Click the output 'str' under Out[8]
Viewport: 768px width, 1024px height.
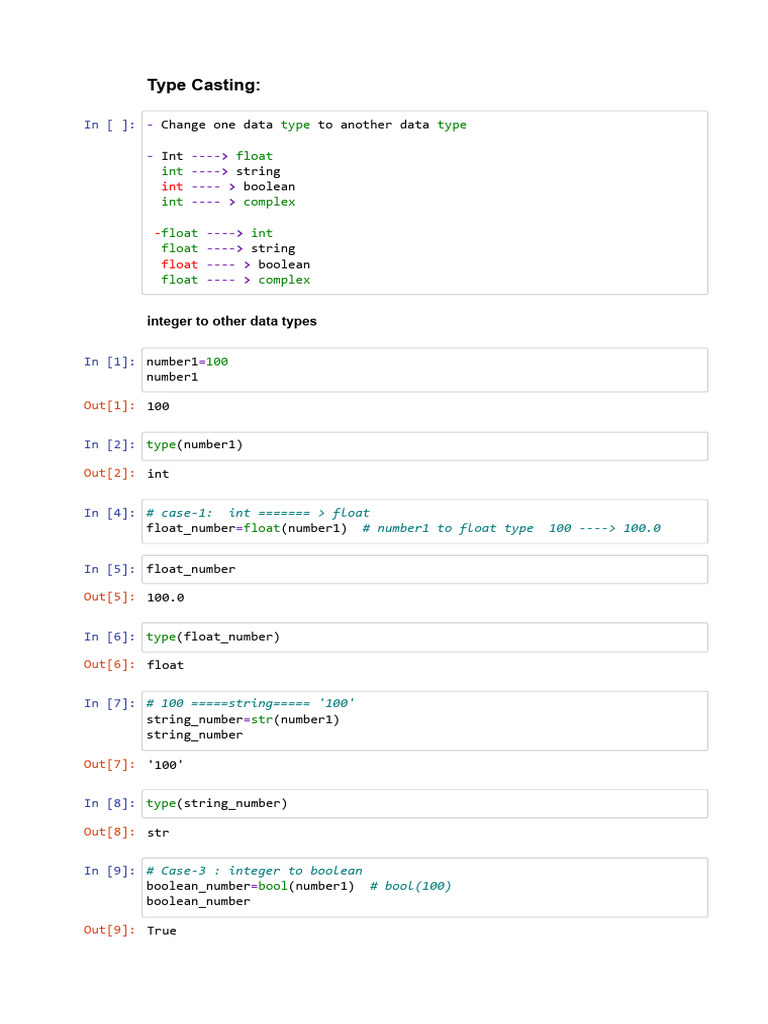[x=158, y=833]
